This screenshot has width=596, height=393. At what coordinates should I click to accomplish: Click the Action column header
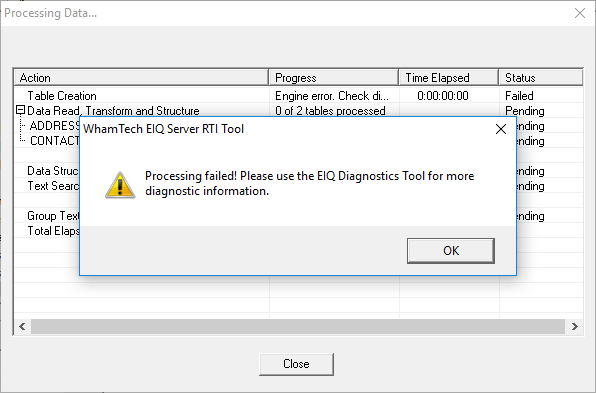click(x=141, y=78)
